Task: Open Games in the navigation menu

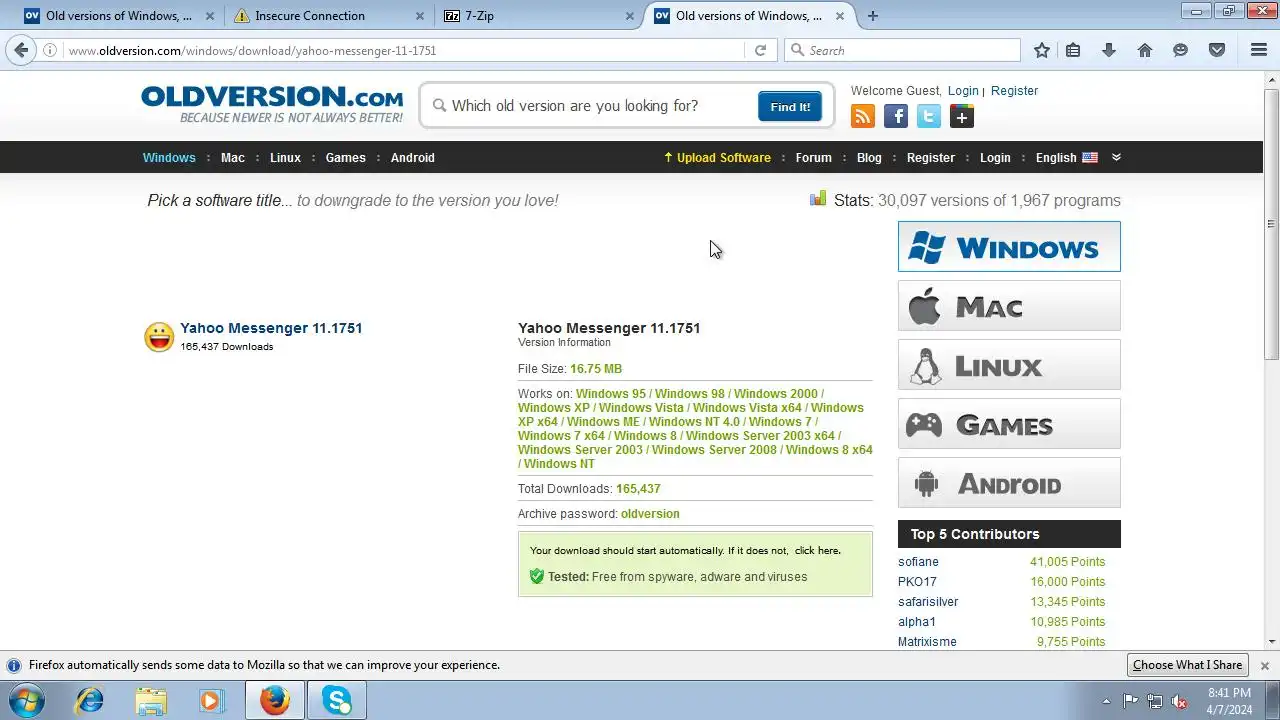Action: point(345,158)
